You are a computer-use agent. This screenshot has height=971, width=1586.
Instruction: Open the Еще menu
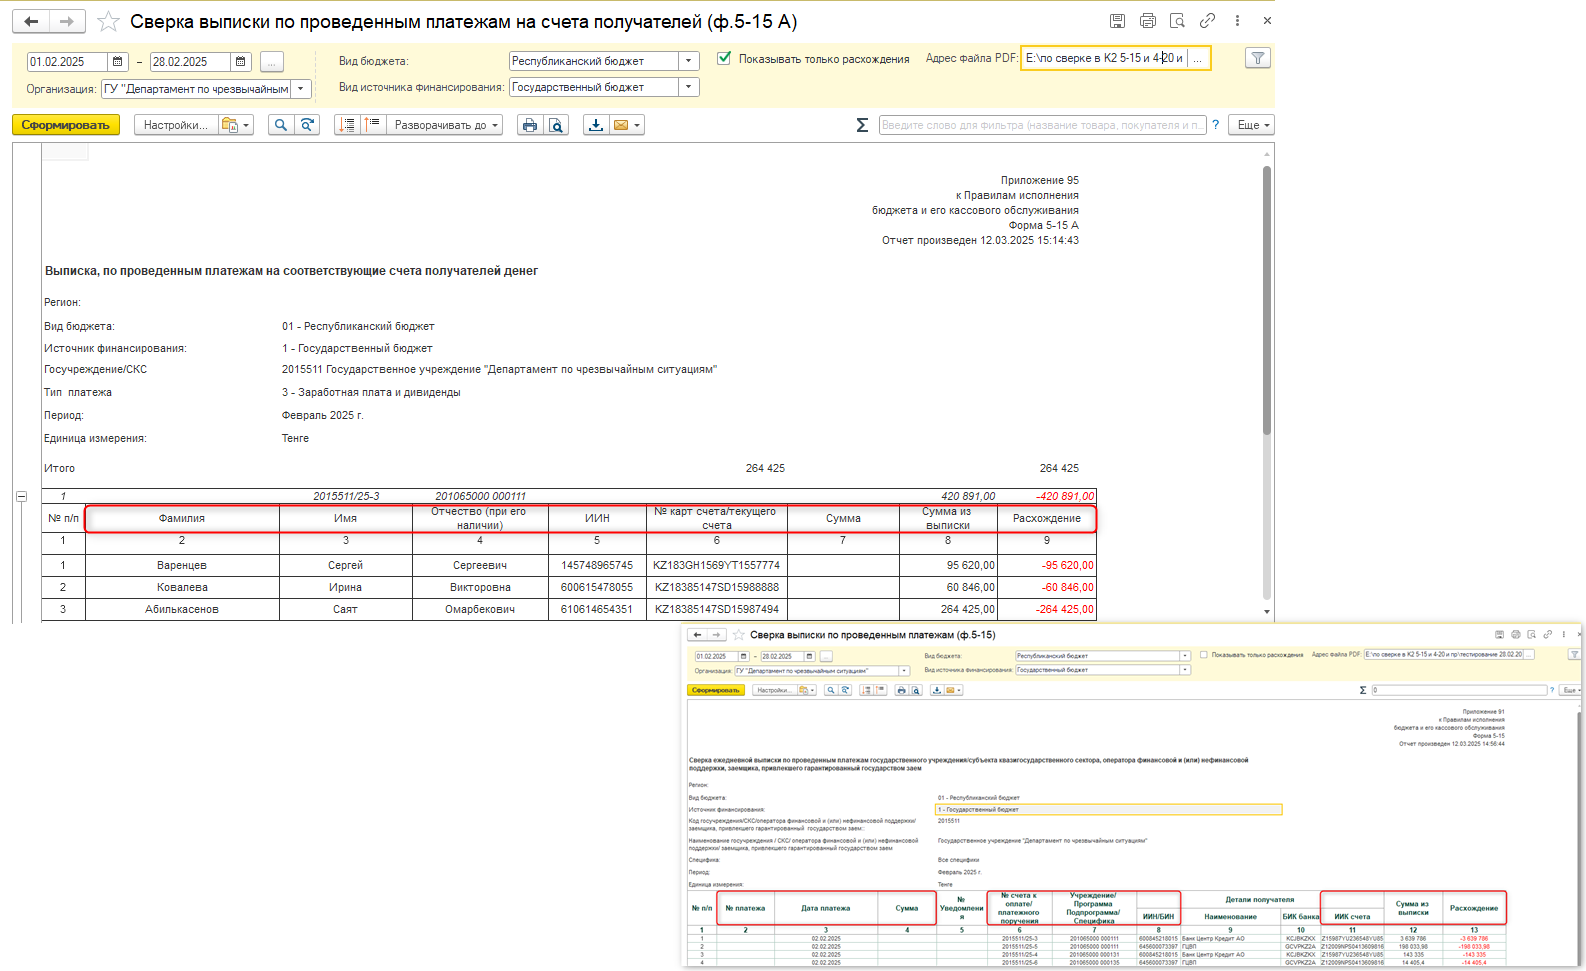[x=1252, y=125]
